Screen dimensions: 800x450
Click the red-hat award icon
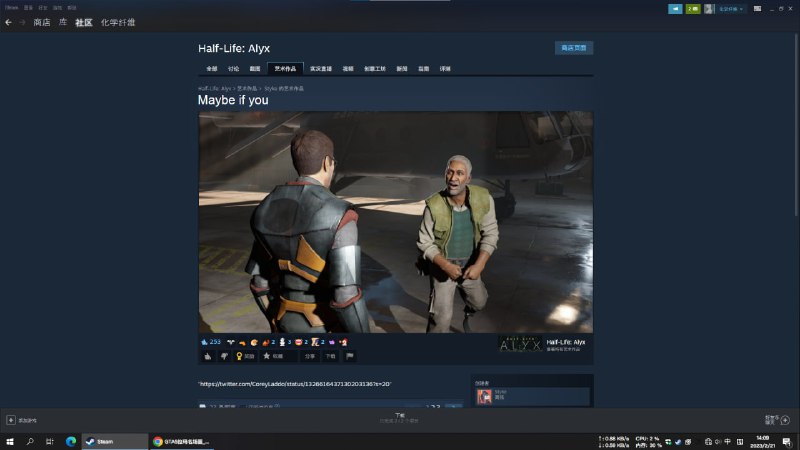[343, 342]
